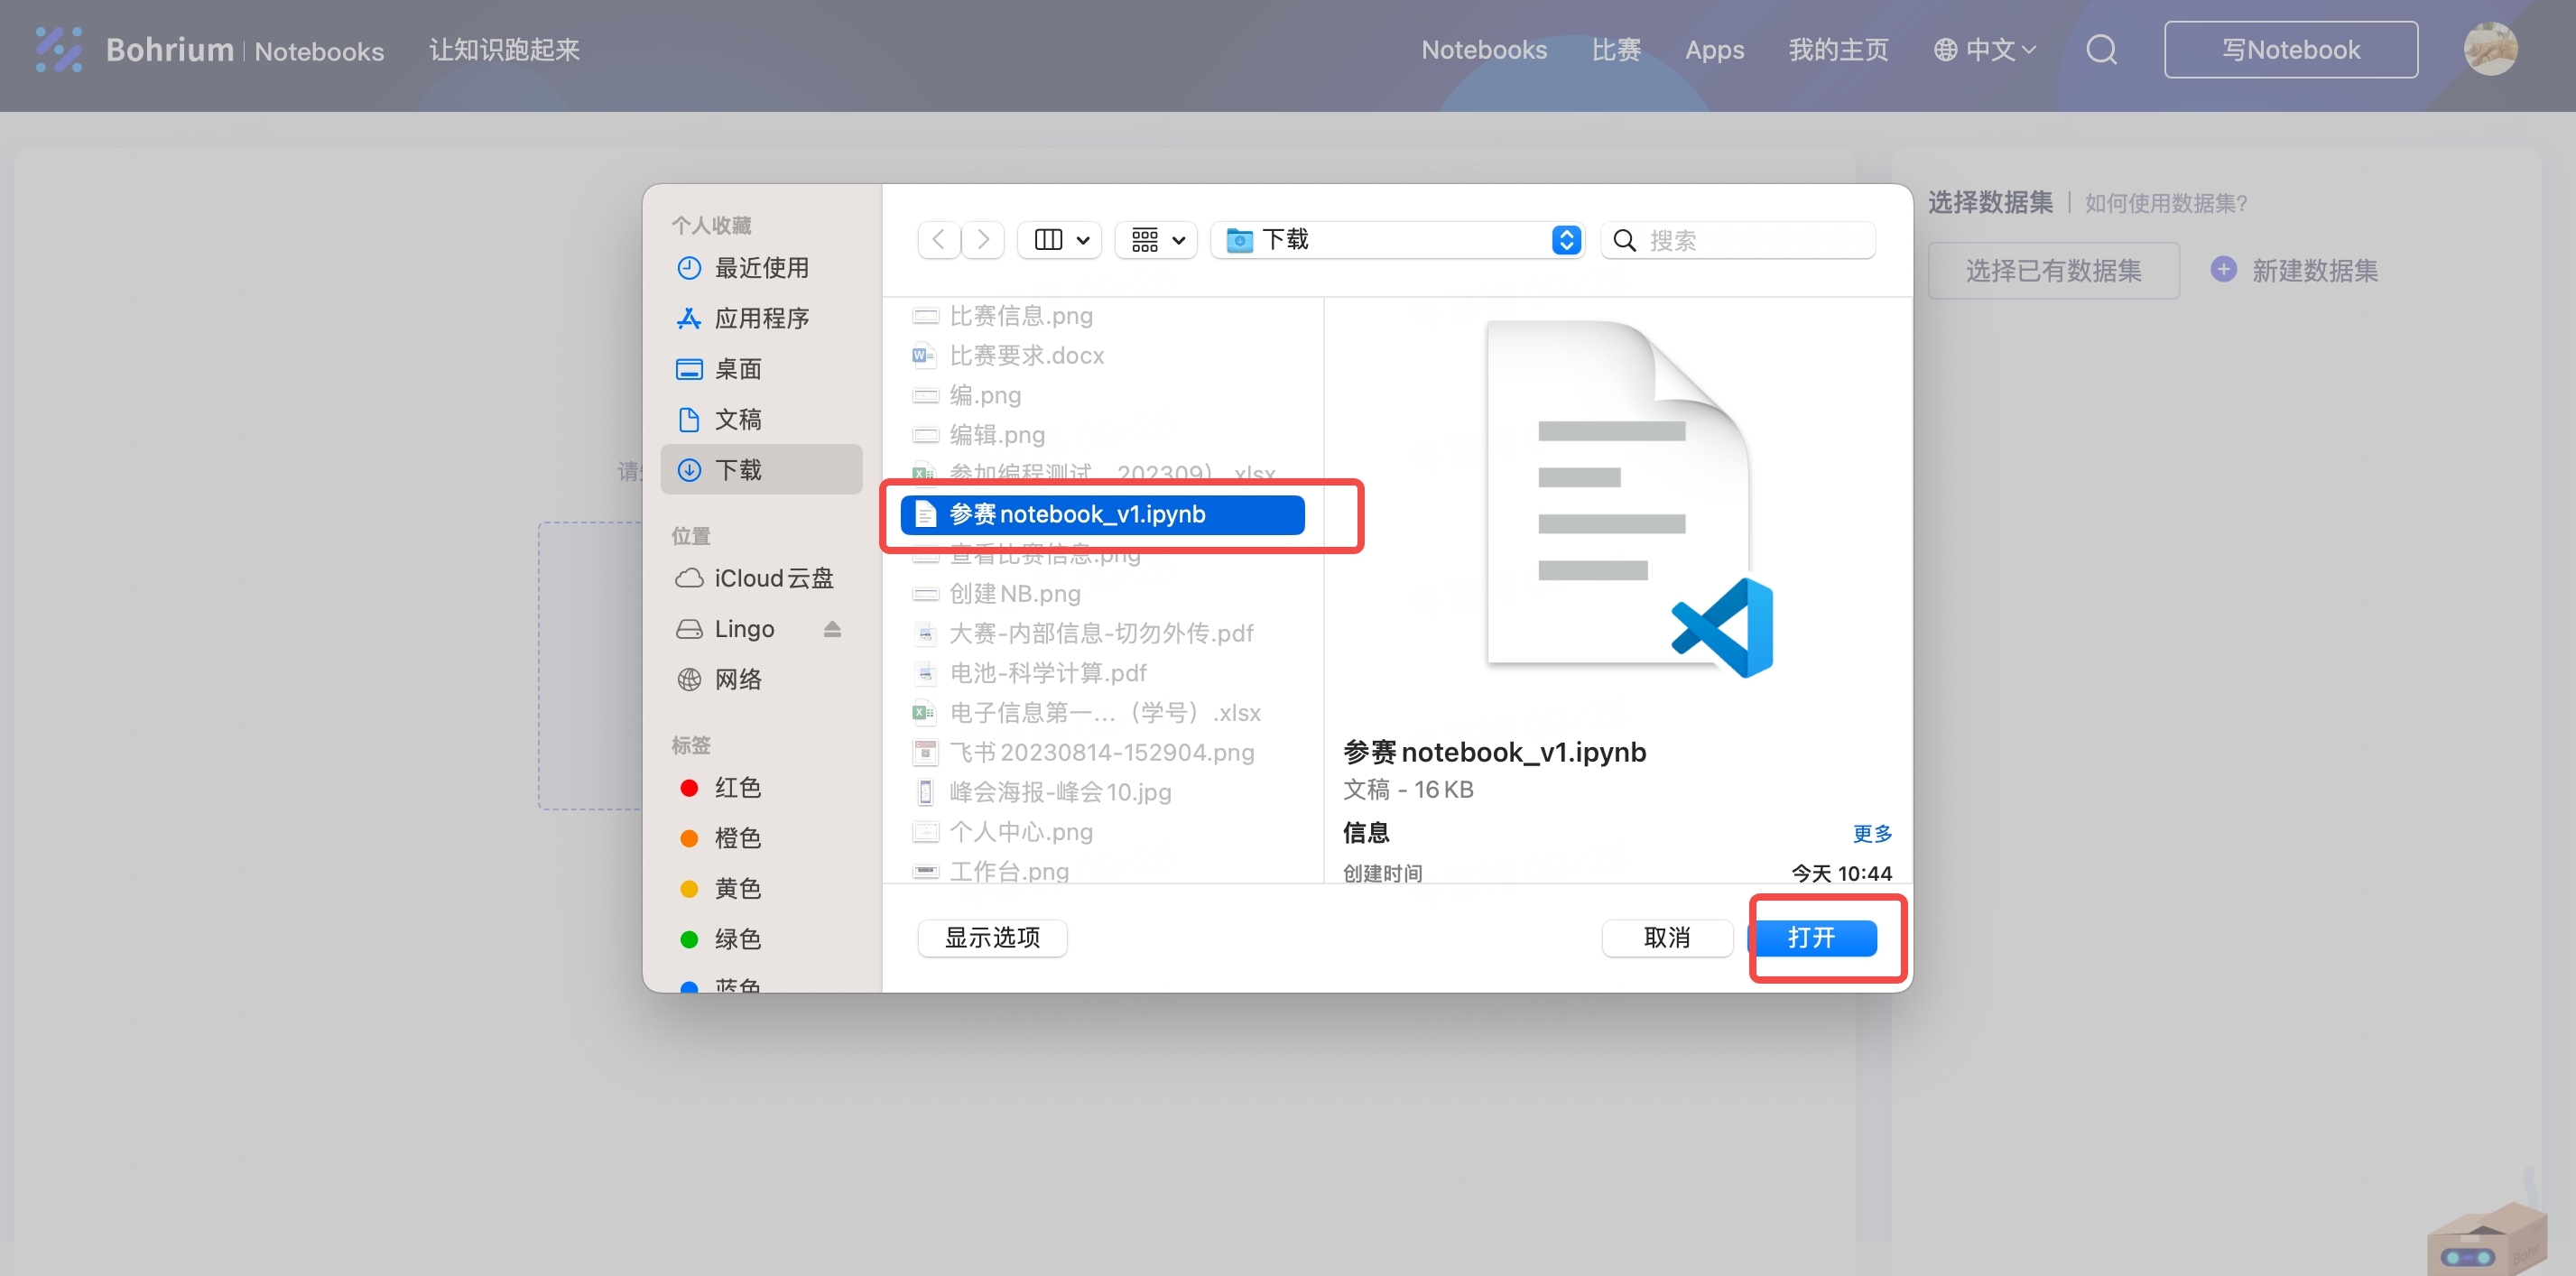Select 桌面 in the sidebar

click(x=761, y=368)
